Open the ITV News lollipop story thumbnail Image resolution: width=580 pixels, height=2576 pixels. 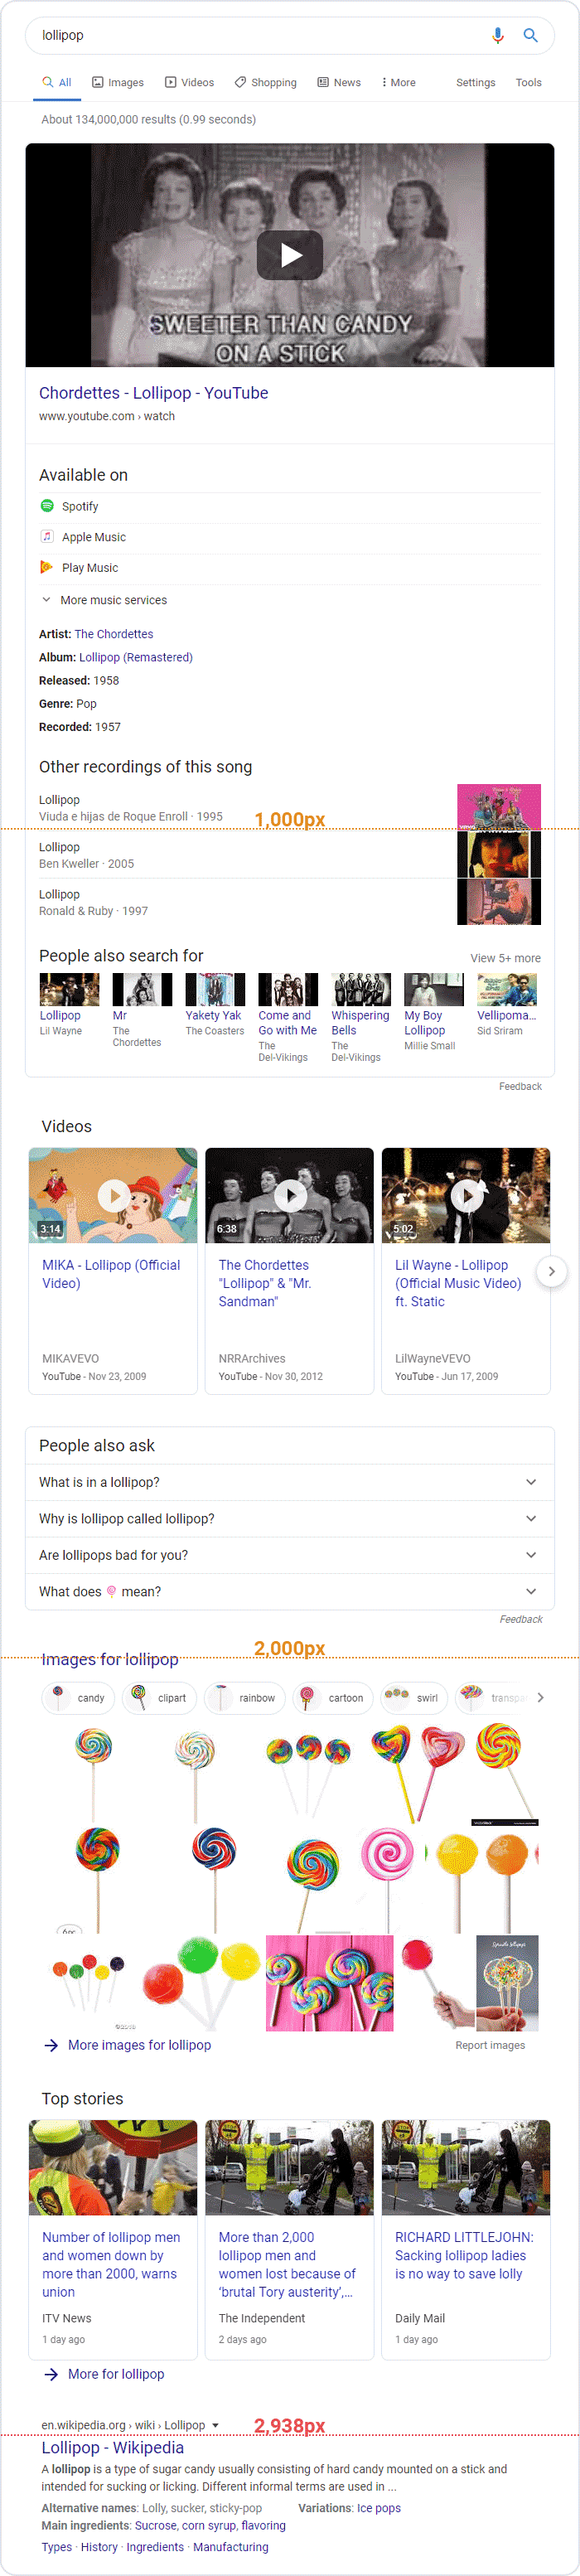tap(112, 2167)
